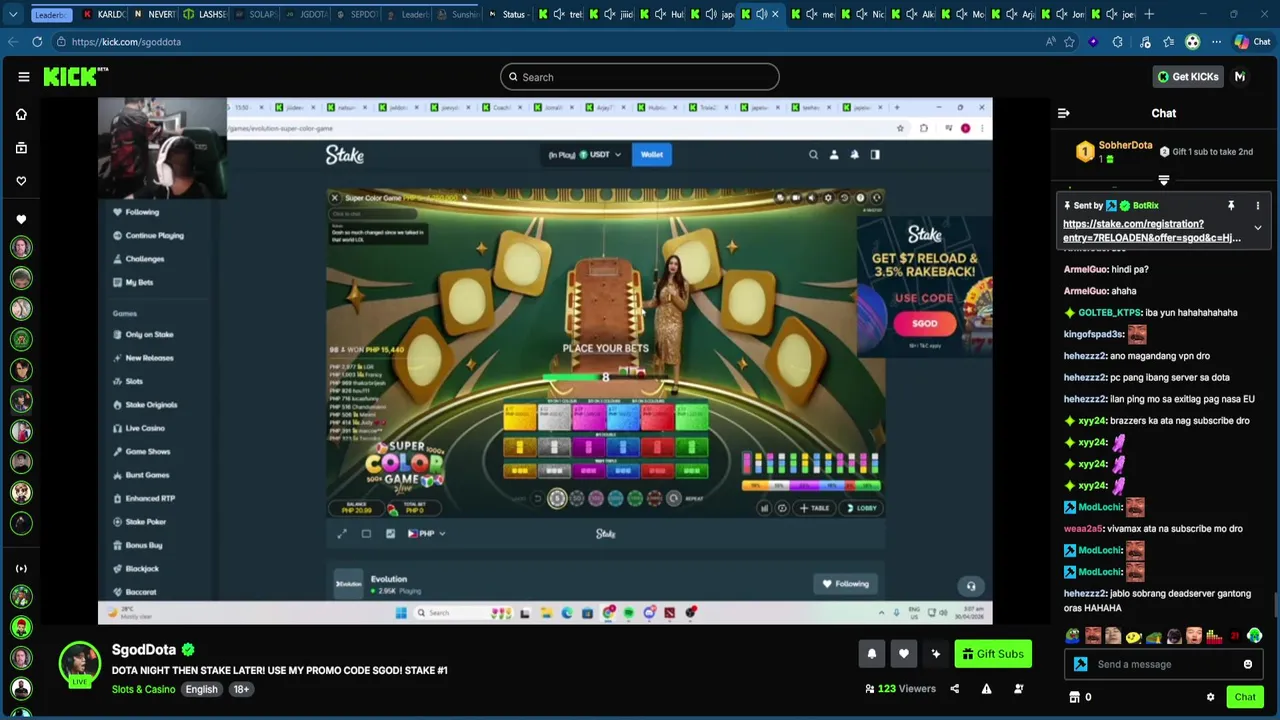Open a new browser tab
1280x720 pixels.
(1149, 14)
